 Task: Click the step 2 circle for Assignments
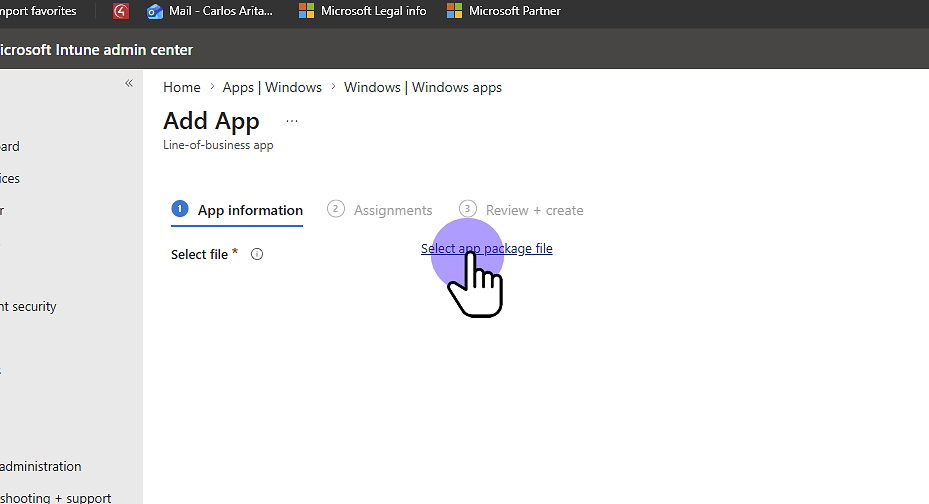[x=335, y=209]
